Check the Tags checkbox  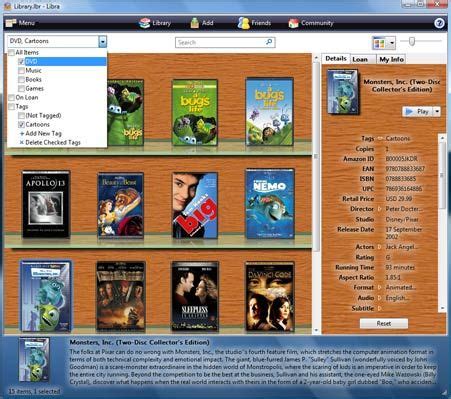coord(12,107)
